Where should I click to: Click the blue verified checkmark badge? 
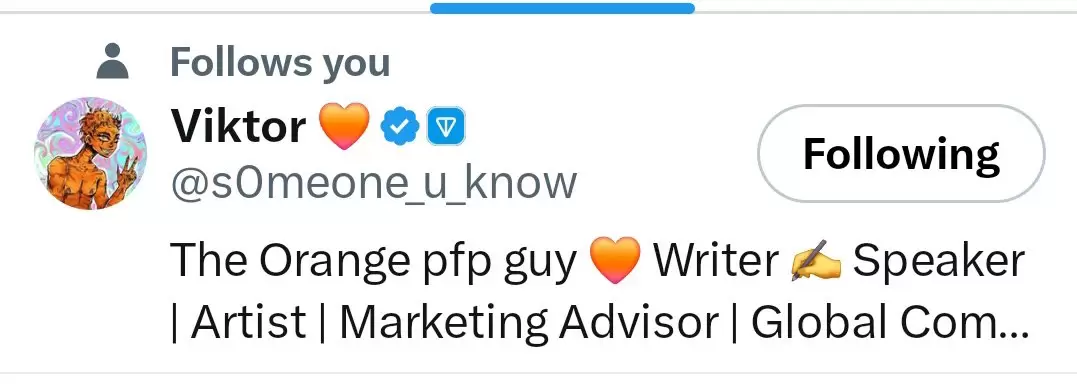pyautogui.click(x=400, y=127)
